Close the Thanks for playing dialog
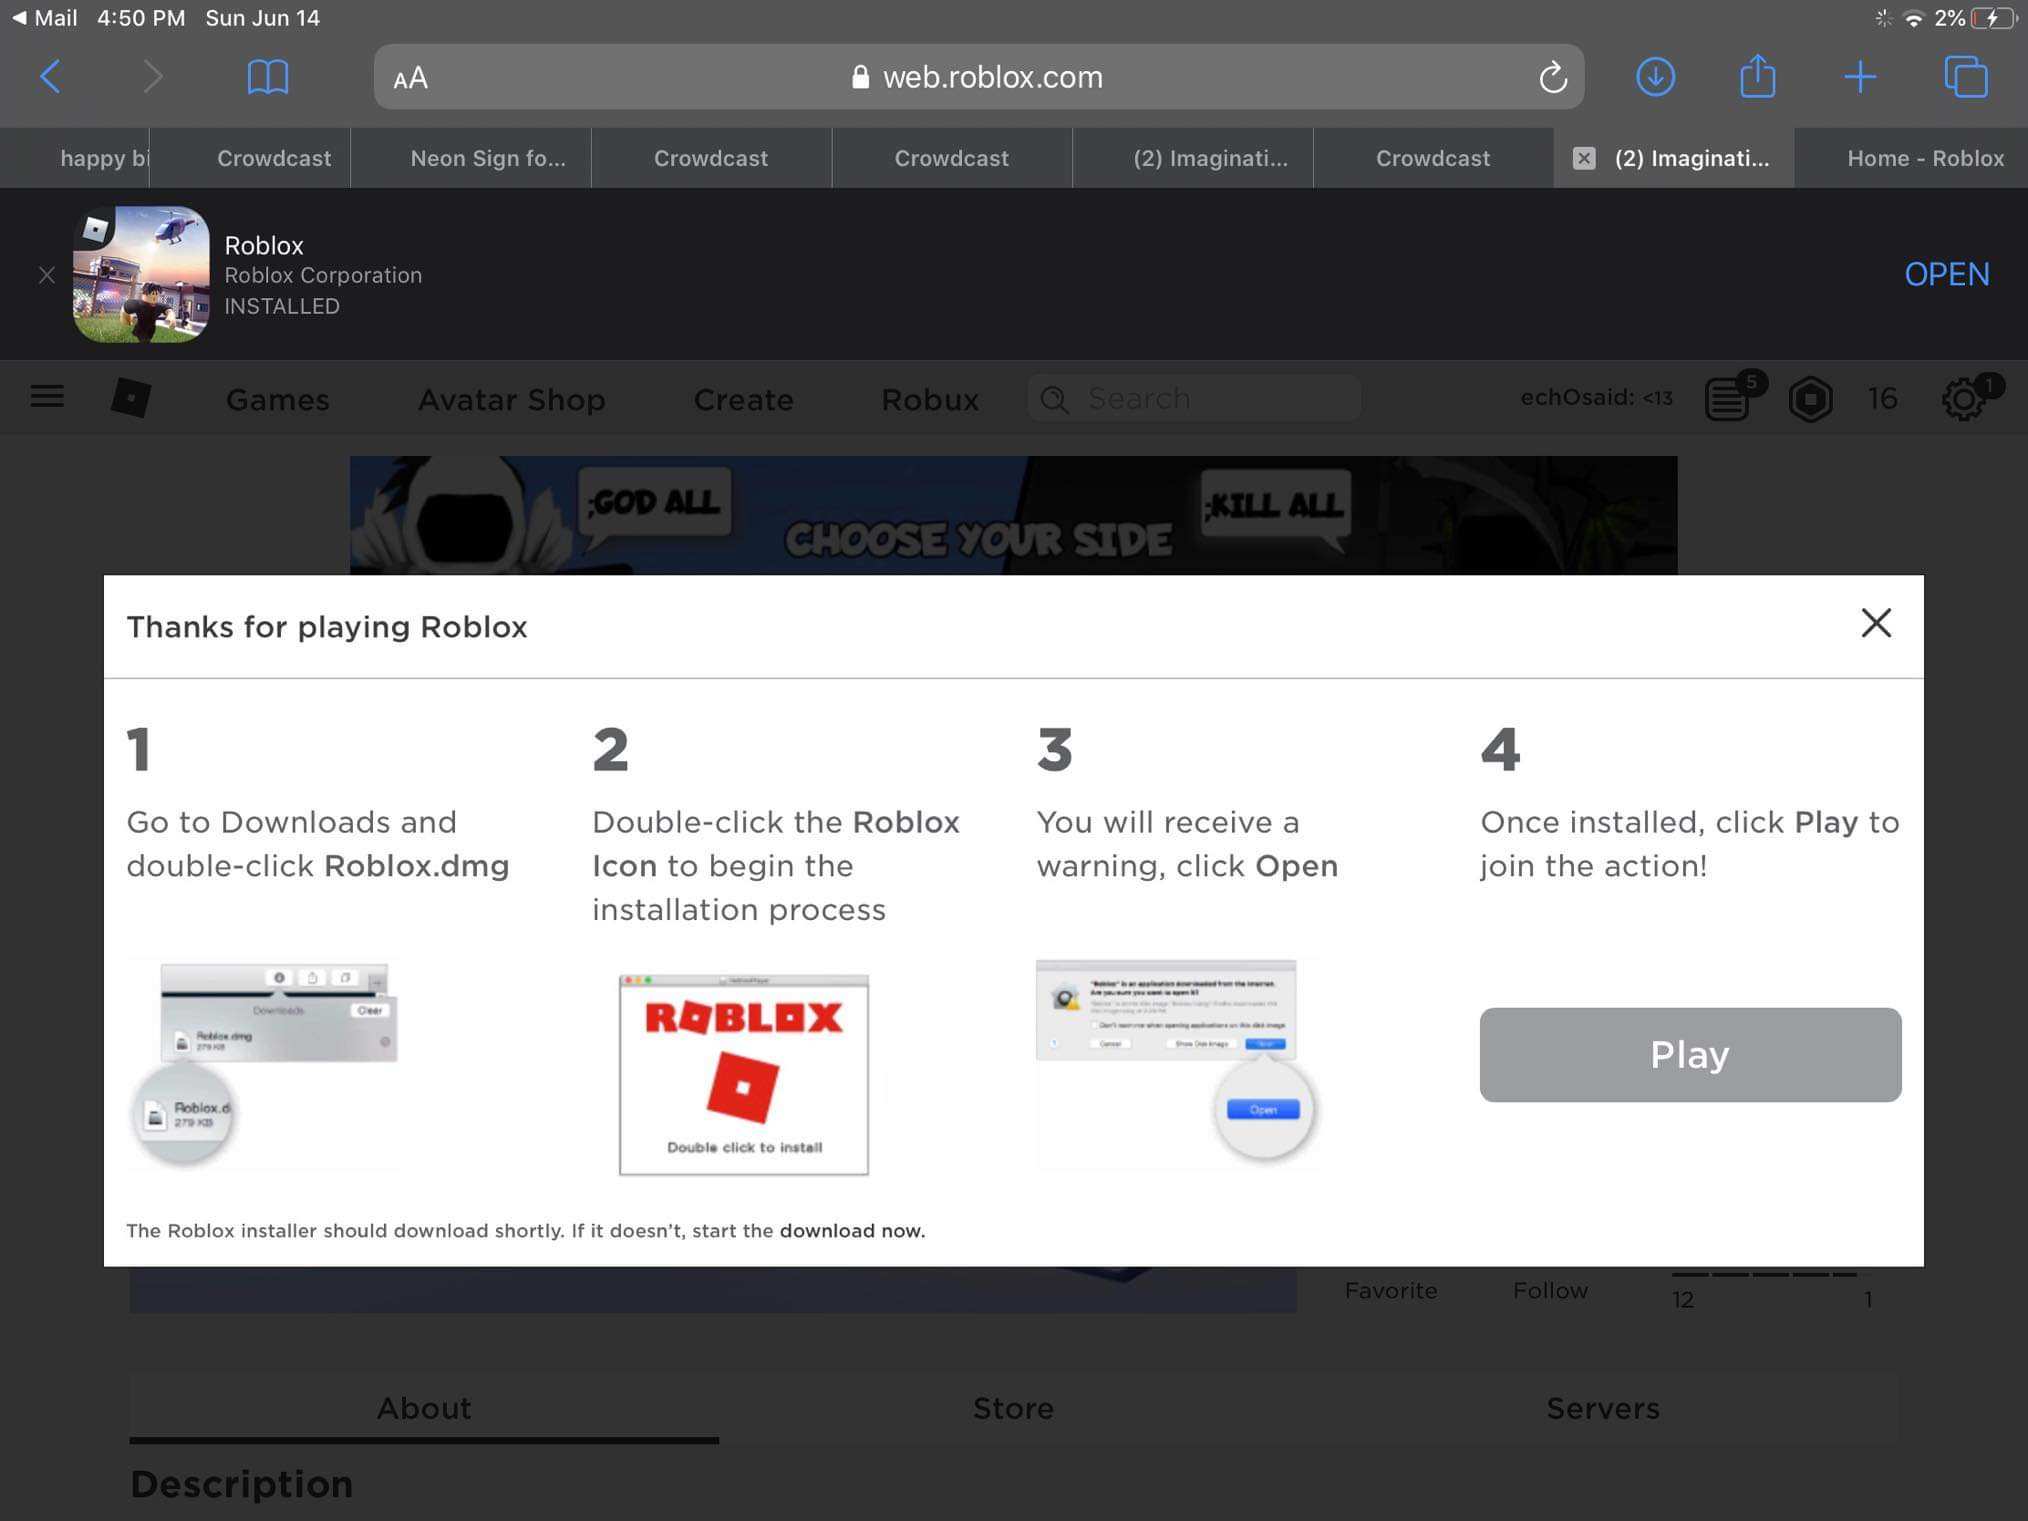 pyautogui.click(x=1876, y=623)
